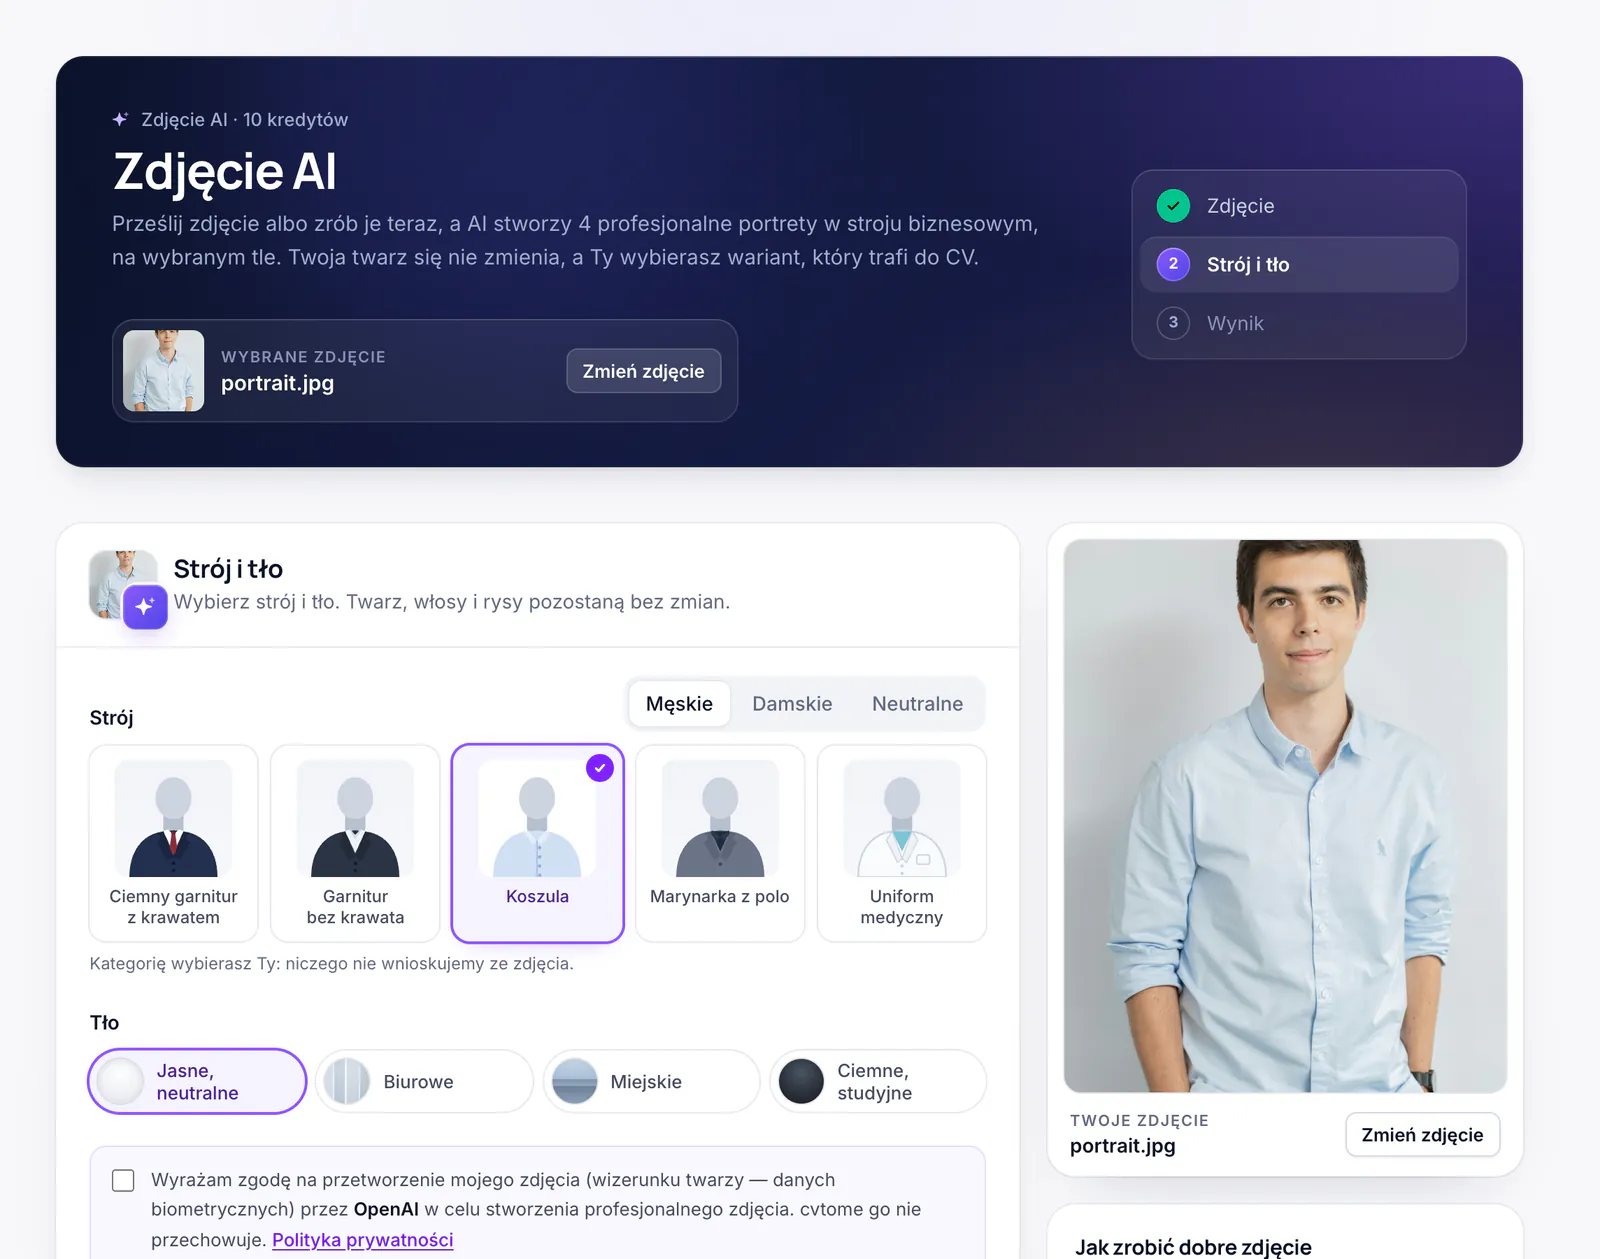
Task: Click the selected checkmark on Koszula card
Action: click(600, 768)
